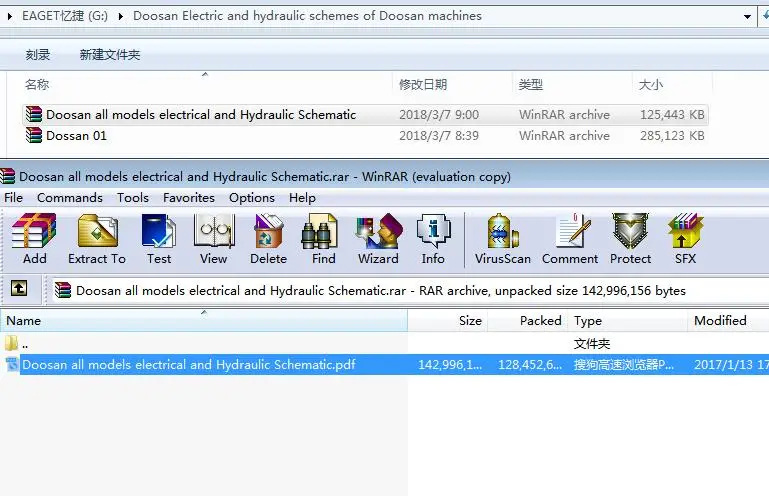Viewport: 769px width, 496px height.
Task: Click 新建文件夹 new folder button
Action: click(x=110, y=54)
